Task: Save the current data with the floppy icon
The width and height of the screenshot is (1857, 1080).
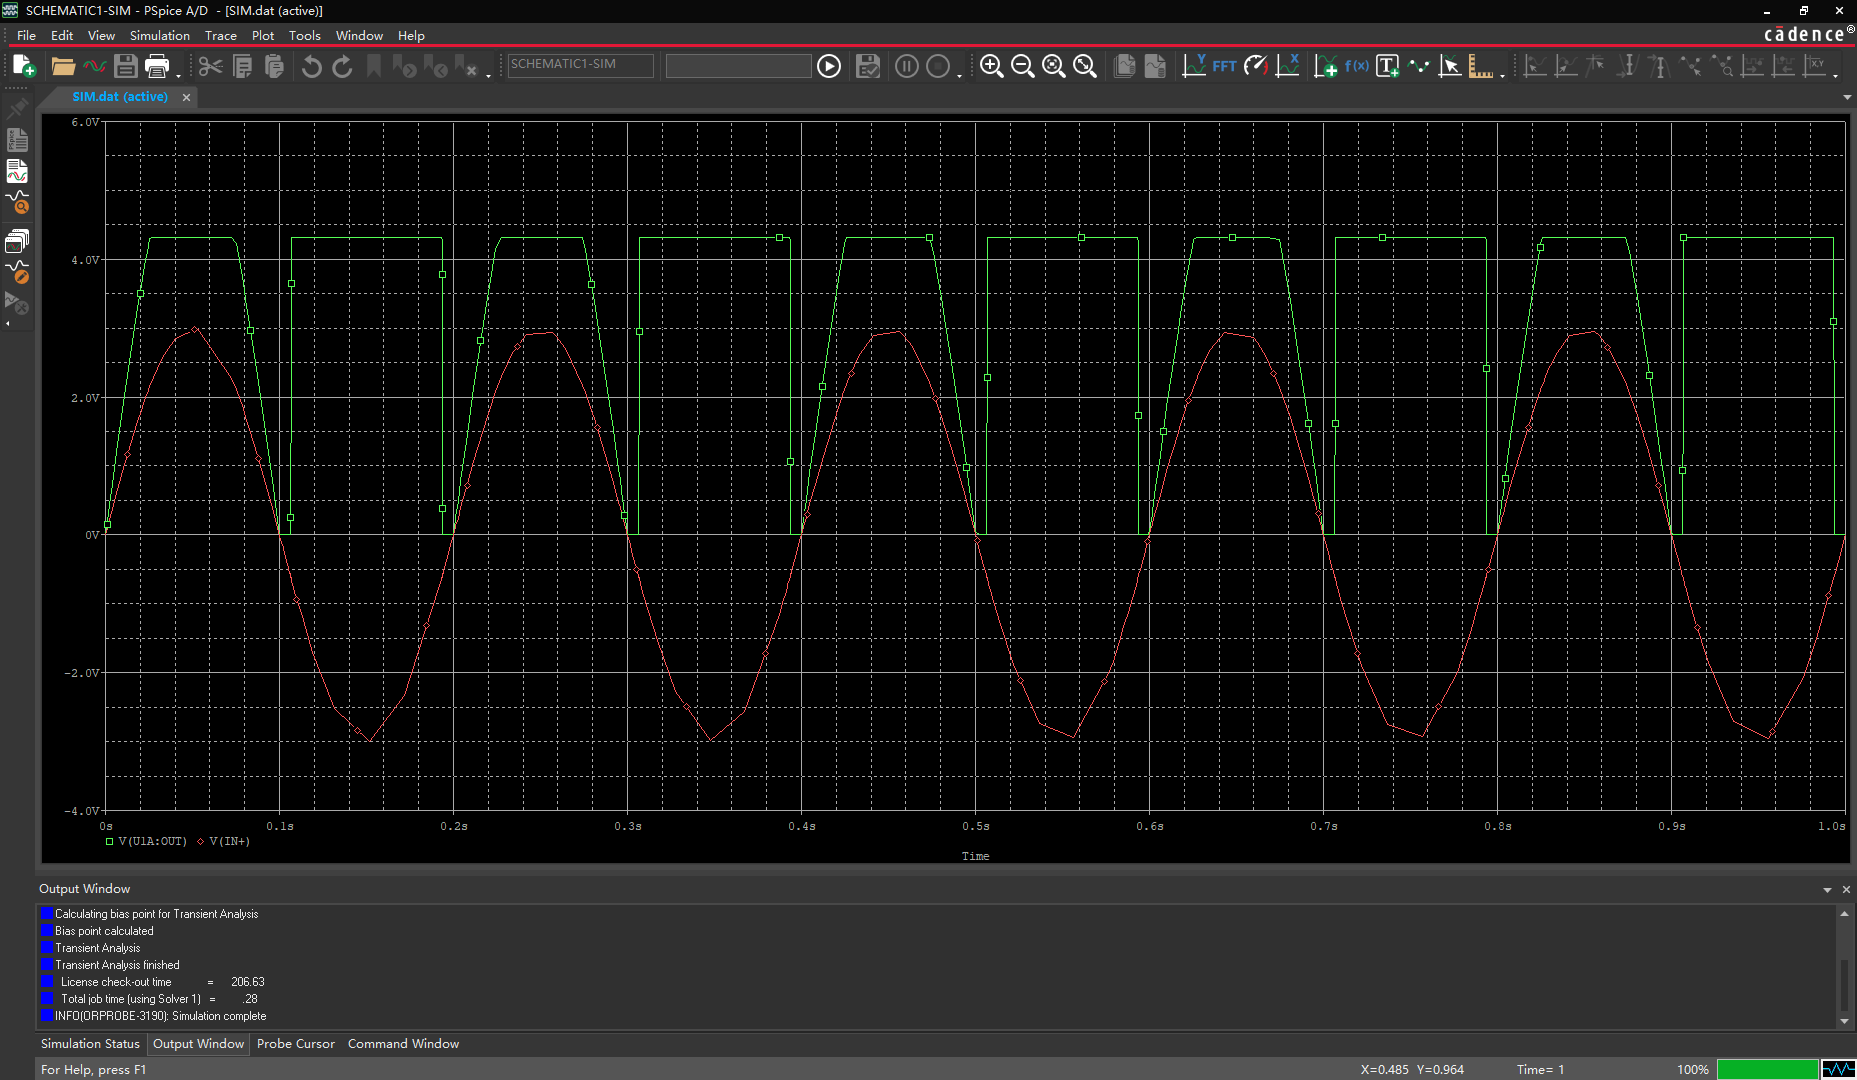Action: [x=125, y=66]
